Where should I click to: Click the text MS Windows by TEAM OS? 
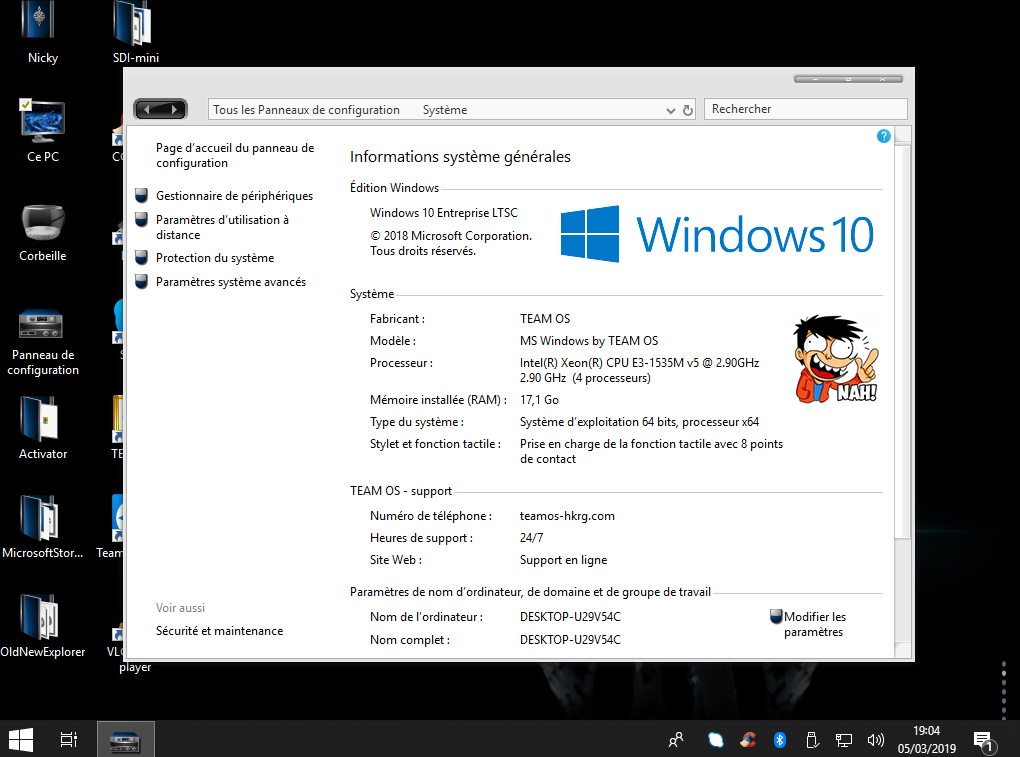click(589, 341)
